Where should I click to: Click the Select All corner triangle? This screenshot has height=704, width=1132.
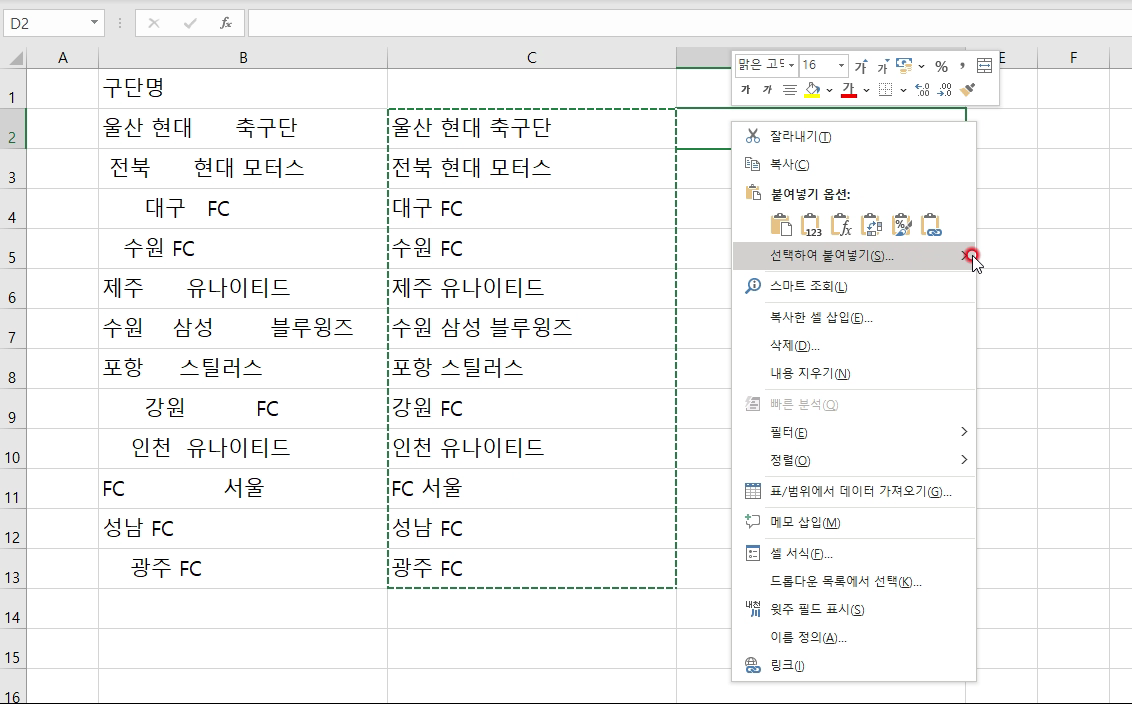click(14, 58)
